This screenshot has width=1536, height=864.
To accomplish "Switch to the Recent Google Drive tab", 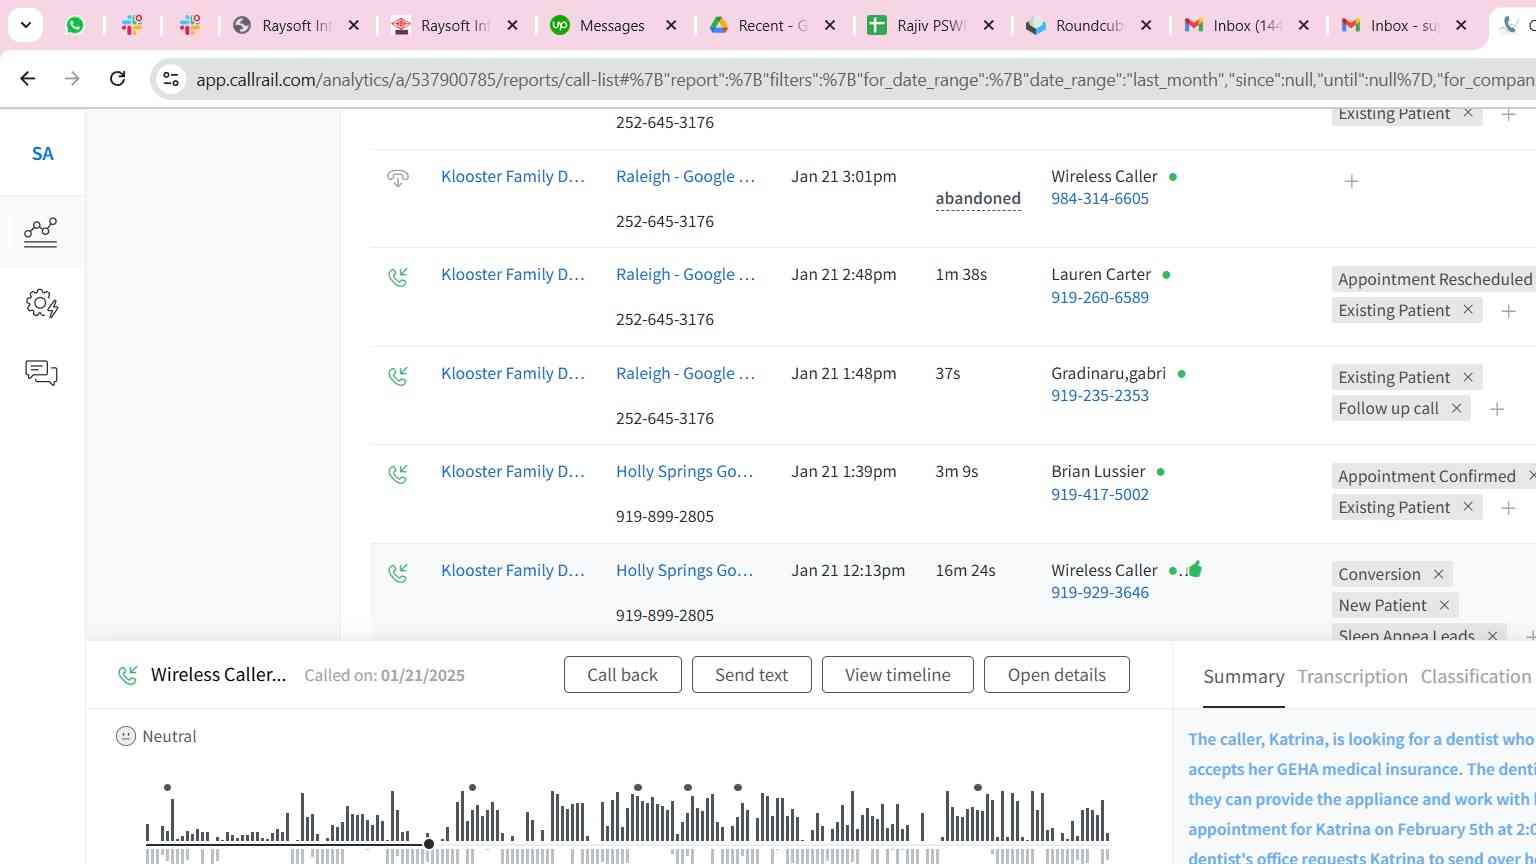I will point(772,25).
